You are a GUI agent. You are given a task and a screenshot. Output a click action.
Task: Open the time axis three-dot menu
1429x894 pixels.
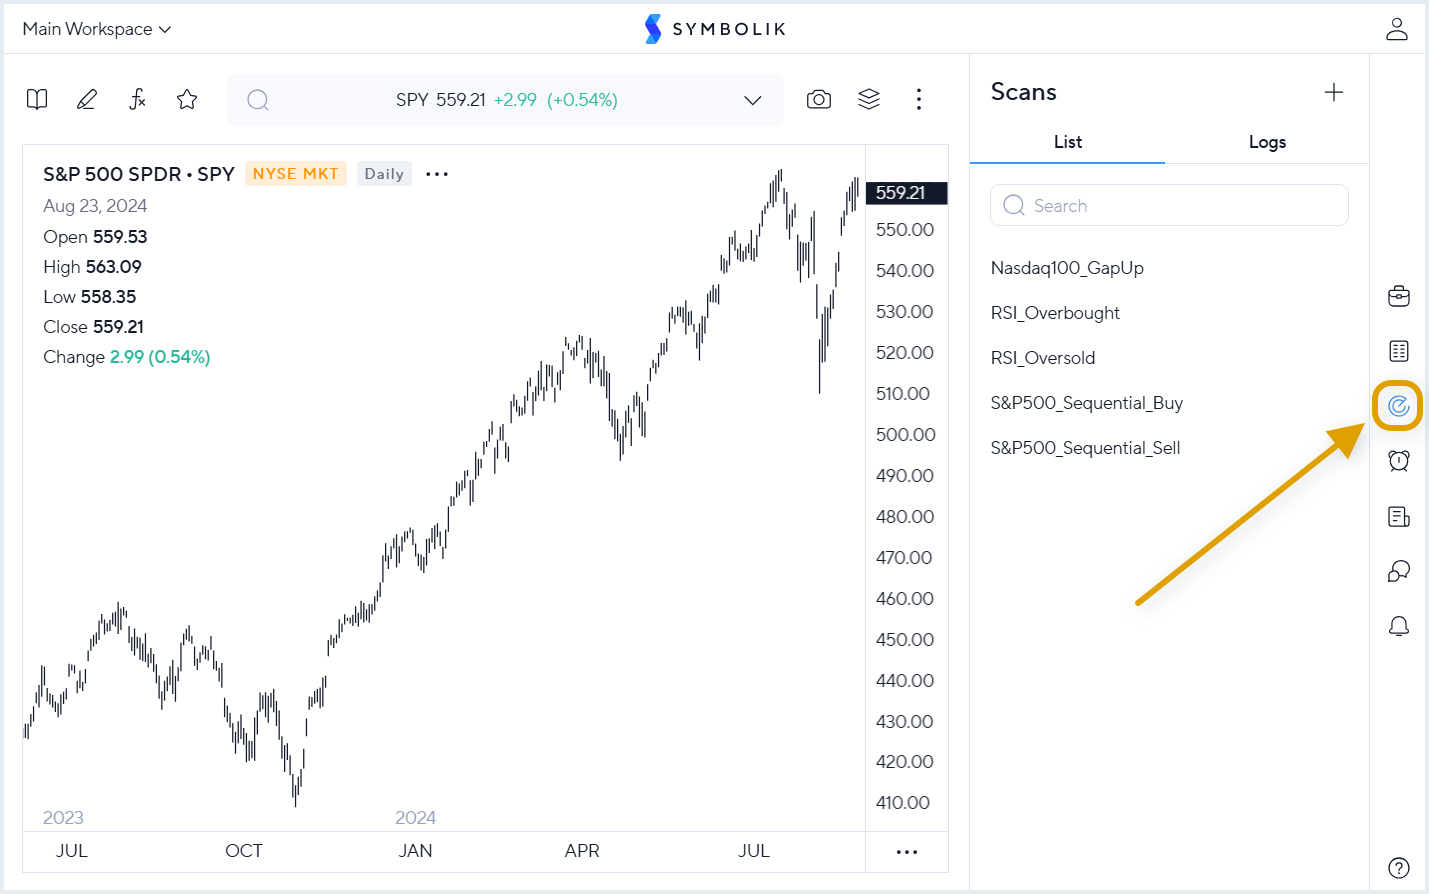907,852
